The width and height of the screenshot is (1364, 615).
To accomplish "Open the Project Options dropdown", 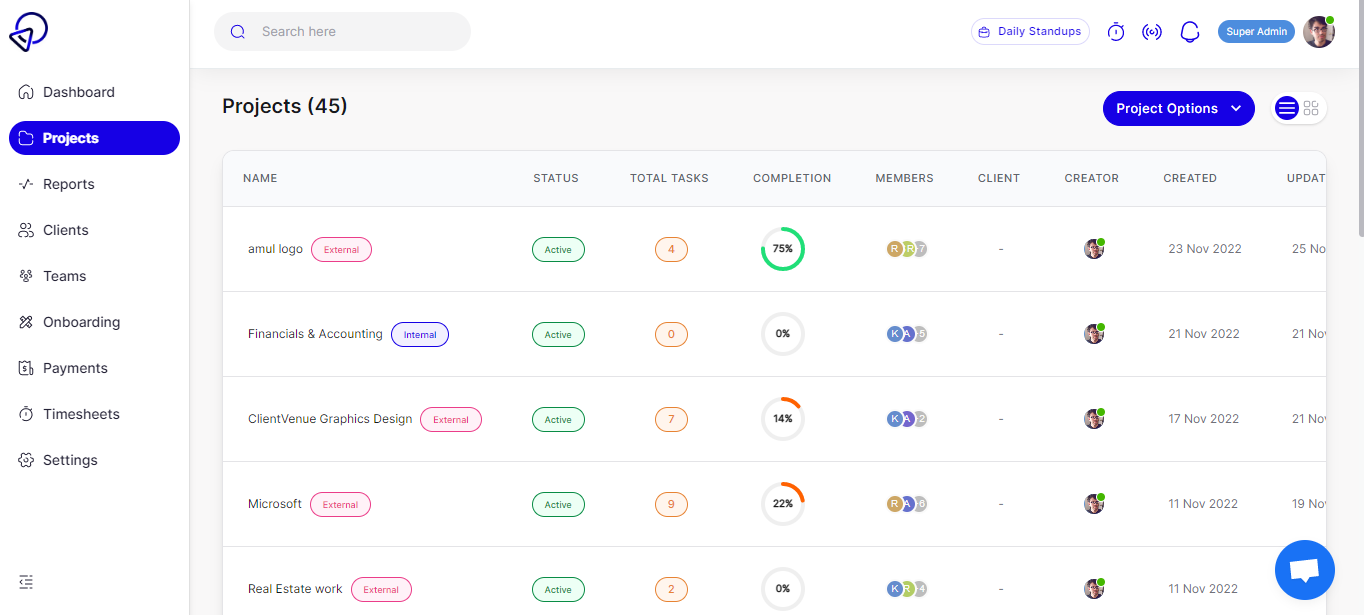I will coord(1178,107).
